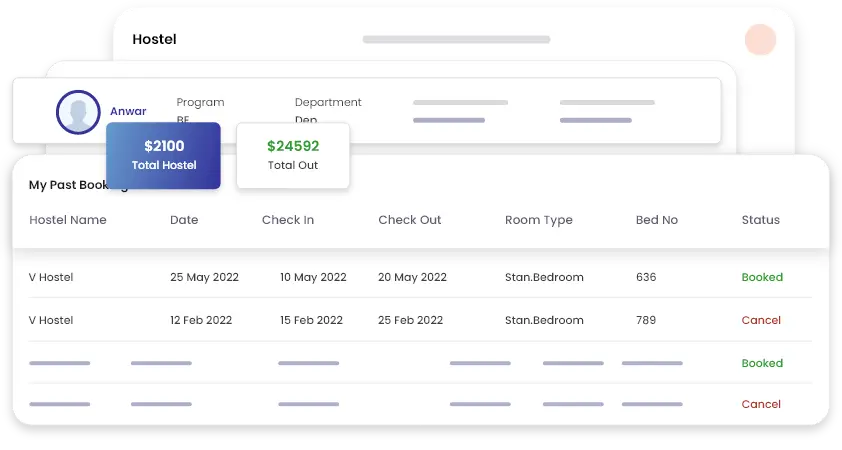Select the Hostel Name column header
This screenshot has height=450, width=842.
[67, 220]
